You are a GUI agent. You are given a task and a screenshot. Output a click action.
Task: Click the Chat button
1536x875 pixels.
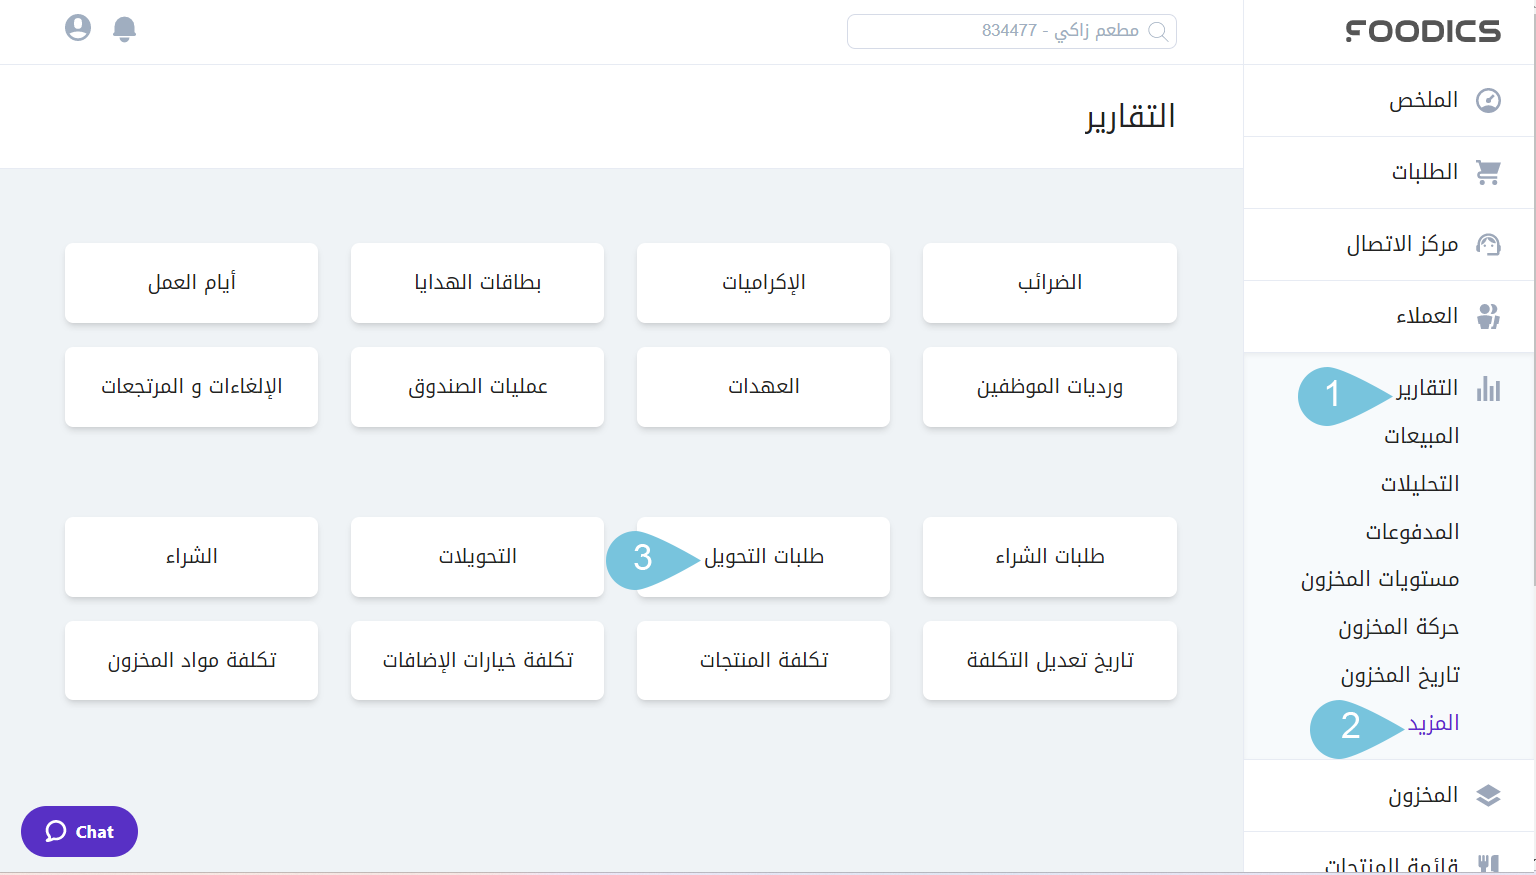pos(79,831)
